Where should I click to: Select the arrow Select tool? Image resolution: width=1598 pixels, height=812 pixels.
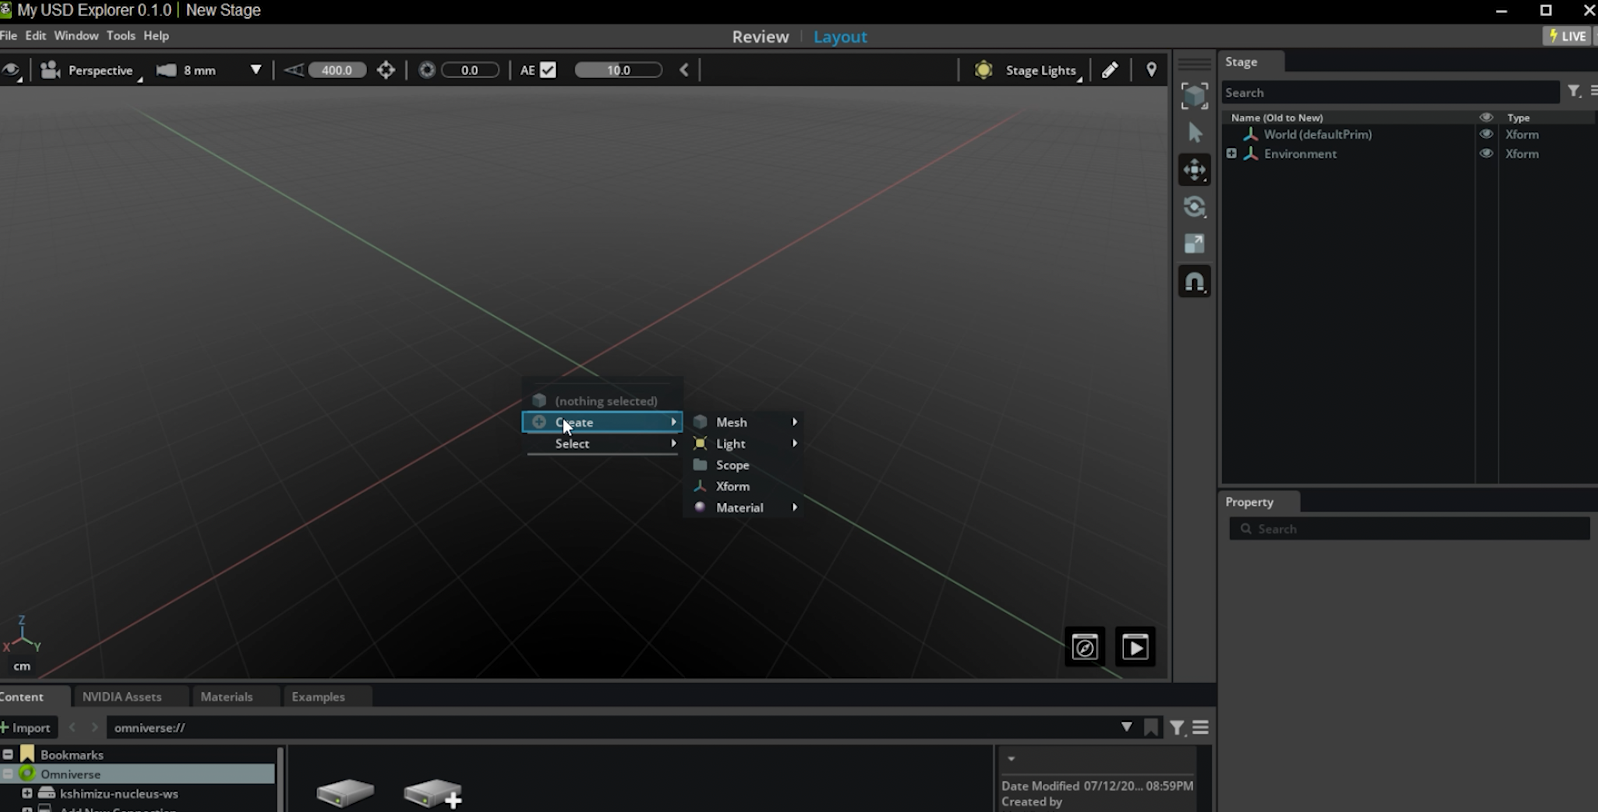pyautogui.click(x=1194, y=133)
